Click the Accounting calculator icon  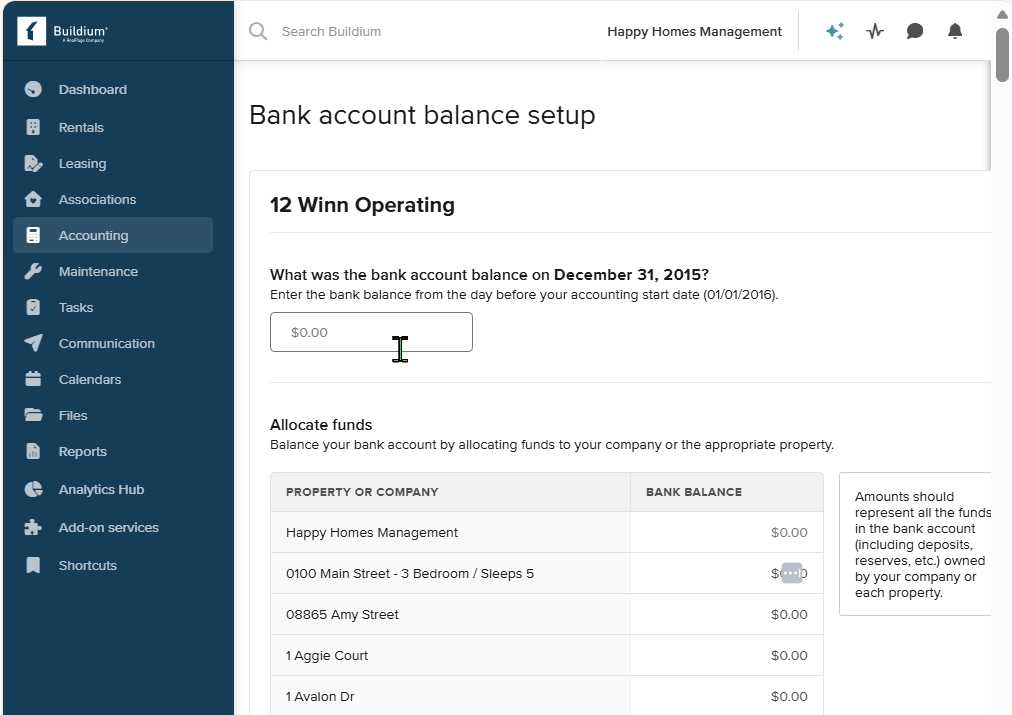tap(33, 235)
